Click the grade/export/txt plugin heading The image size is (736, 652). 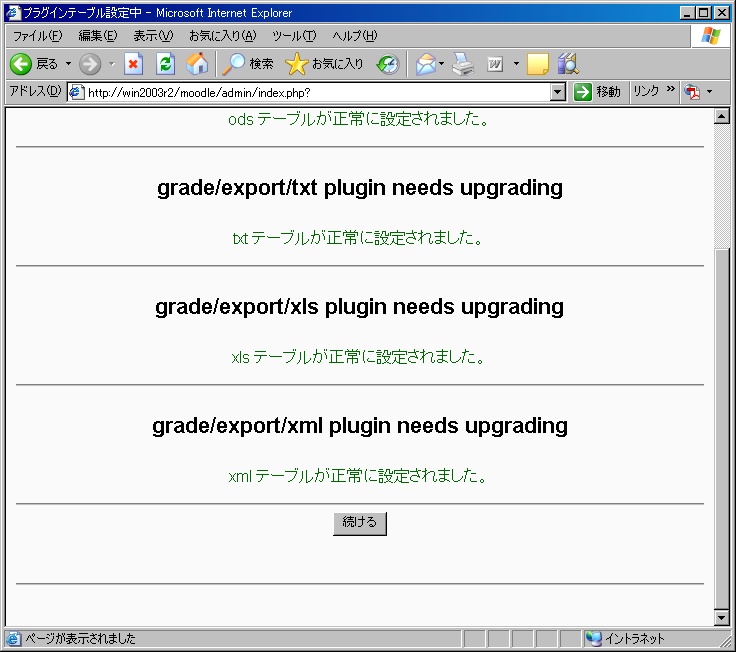tap(360, 188)
